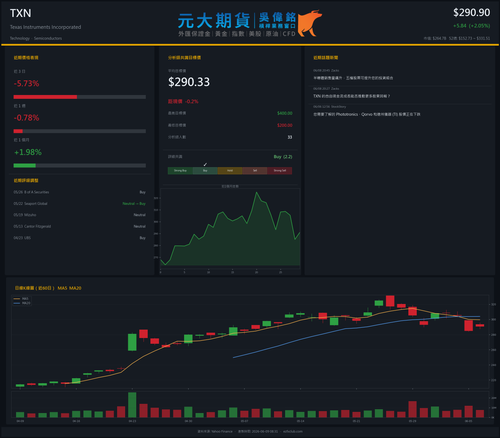Click the red progress bar under -5.73%

(x=45, y=97)
